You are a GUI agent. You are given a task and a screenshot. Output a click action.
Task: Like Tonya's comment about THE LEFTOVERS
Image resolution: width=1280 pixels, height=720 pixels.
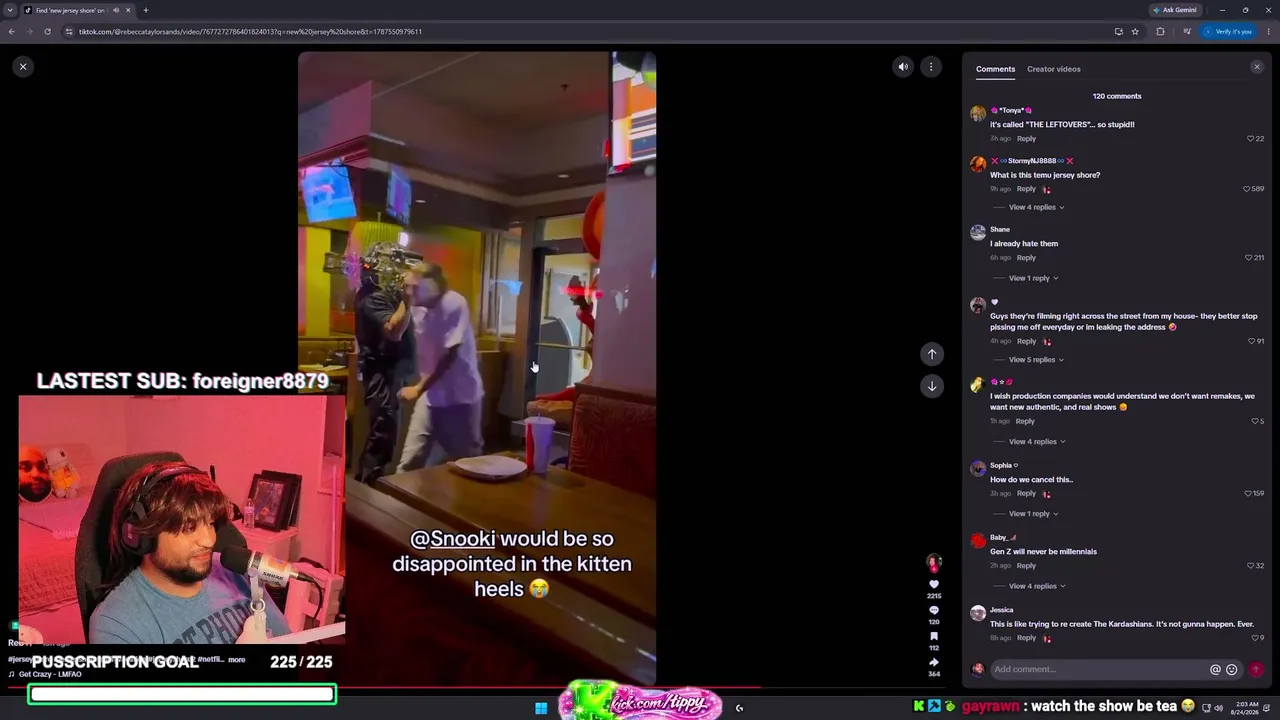1250,139
